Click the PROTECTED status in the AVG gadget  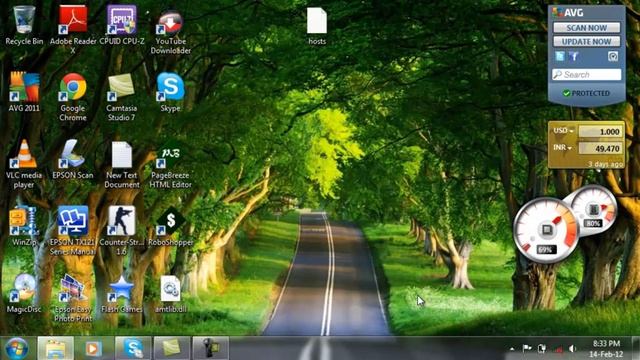point(587,93)
